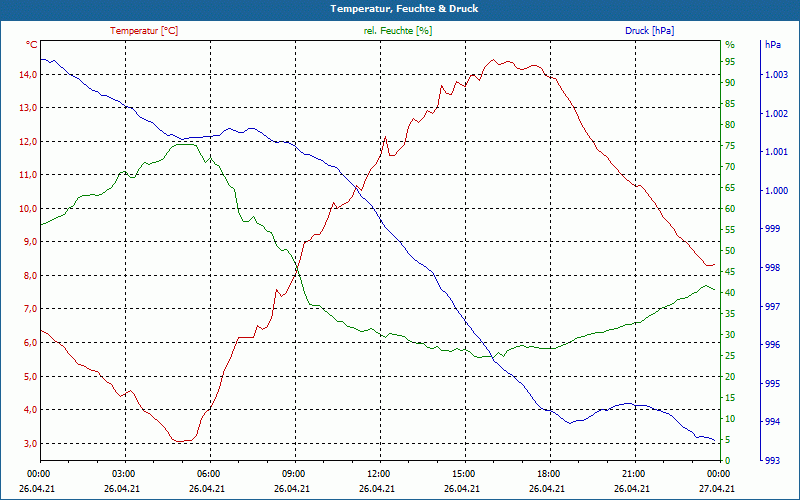
Task: Click the green 60 humidity axis value
Action: (730, 209)
